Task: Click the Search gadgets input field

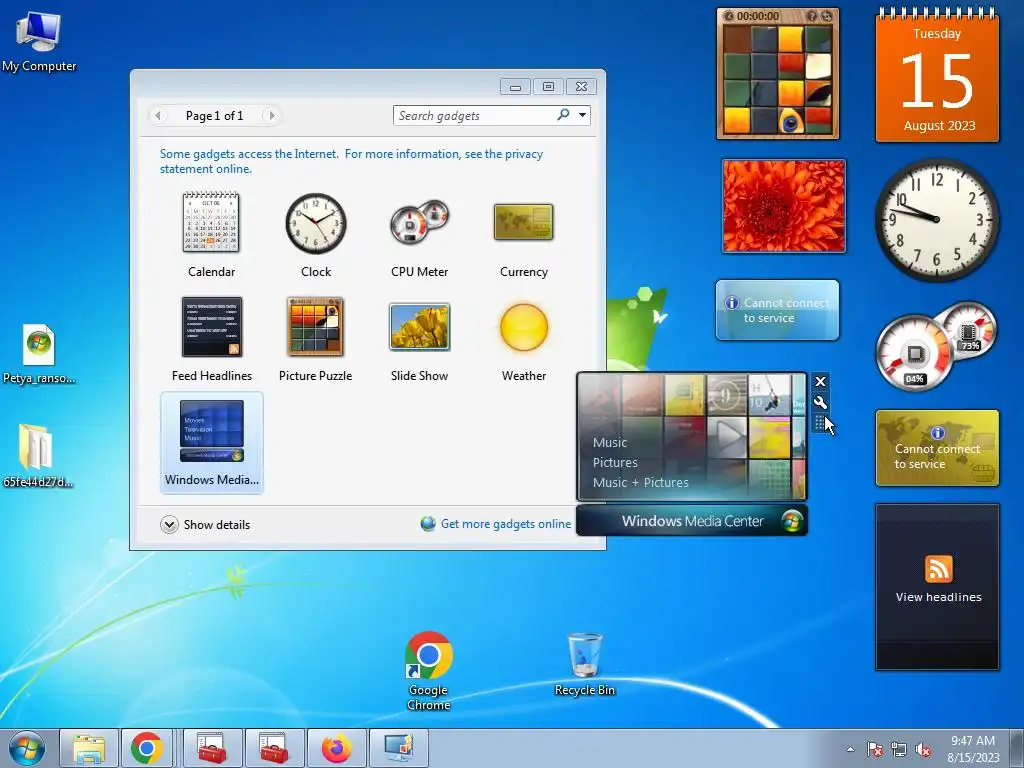Action: (x=473, y=116)
